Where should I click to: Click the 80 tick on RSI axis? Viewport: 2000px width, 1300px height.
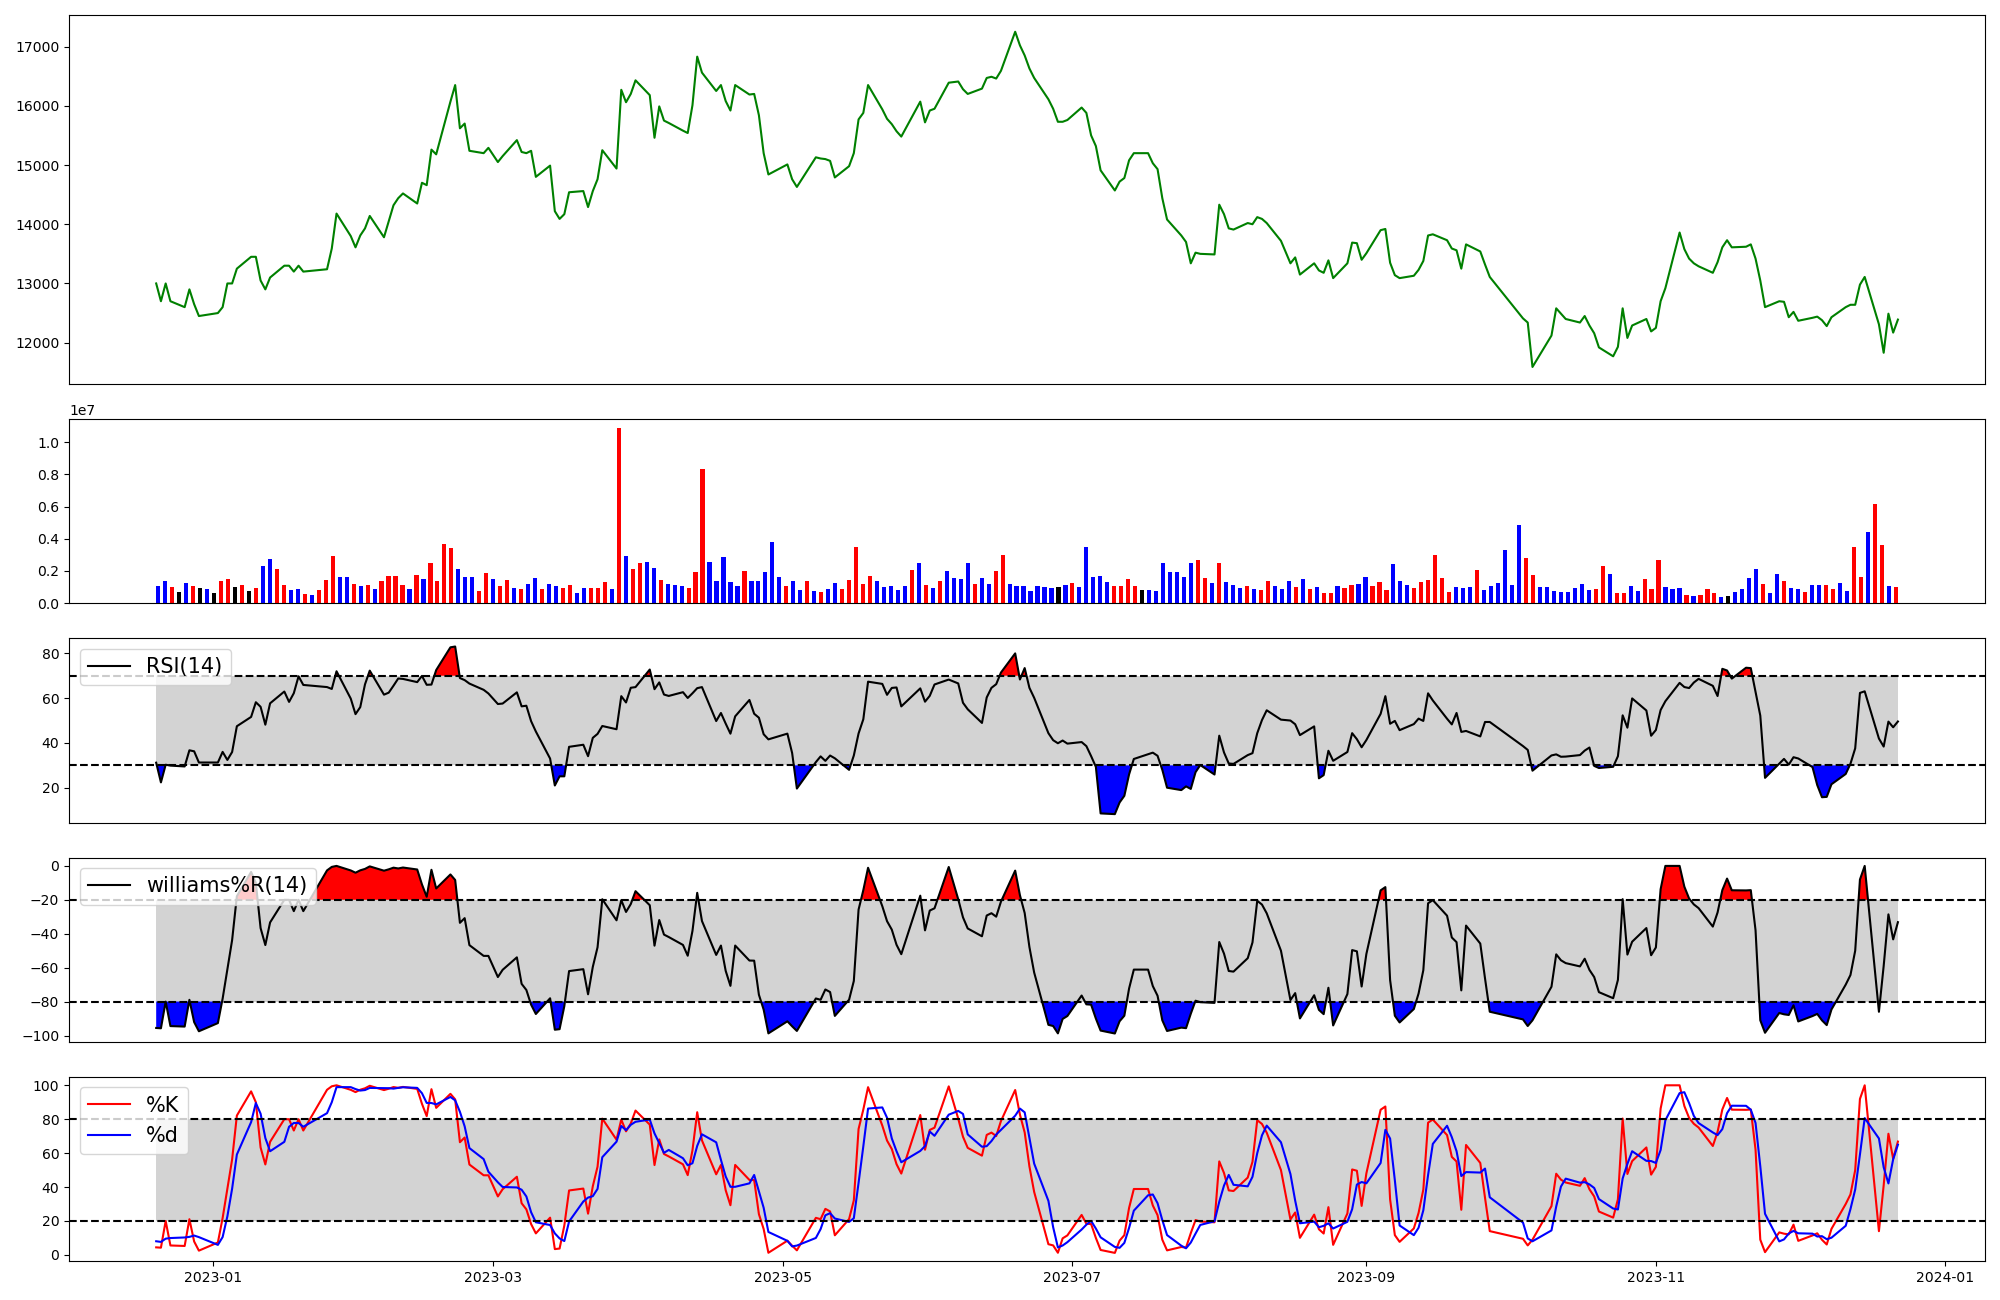(x=50, y=654)
